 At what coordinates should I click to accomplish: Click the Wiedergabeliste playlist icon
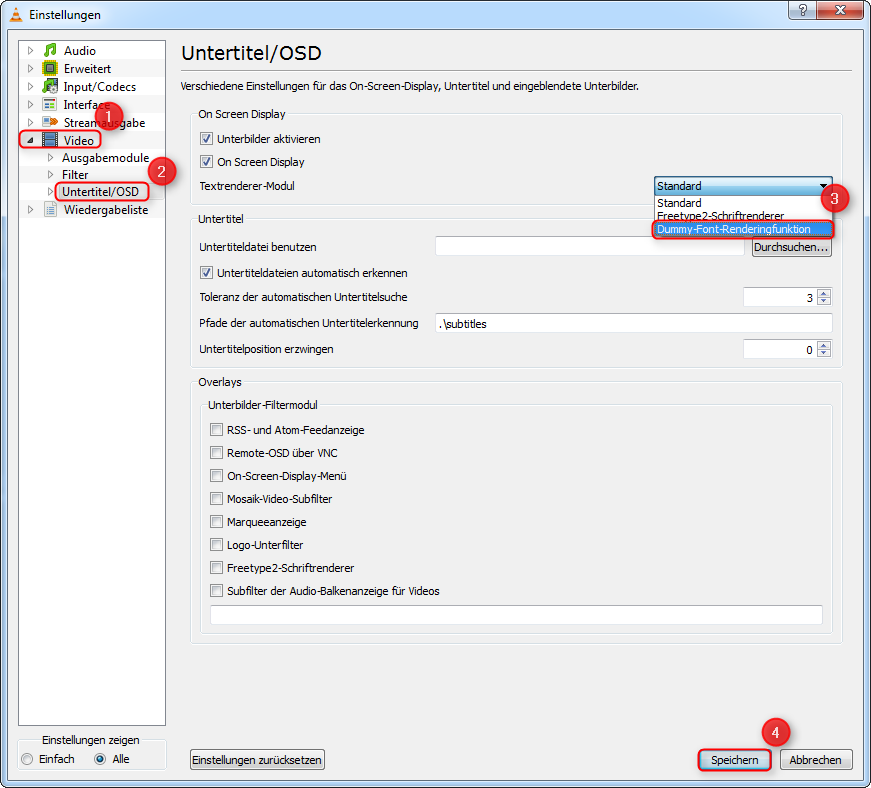coord(49,210)
